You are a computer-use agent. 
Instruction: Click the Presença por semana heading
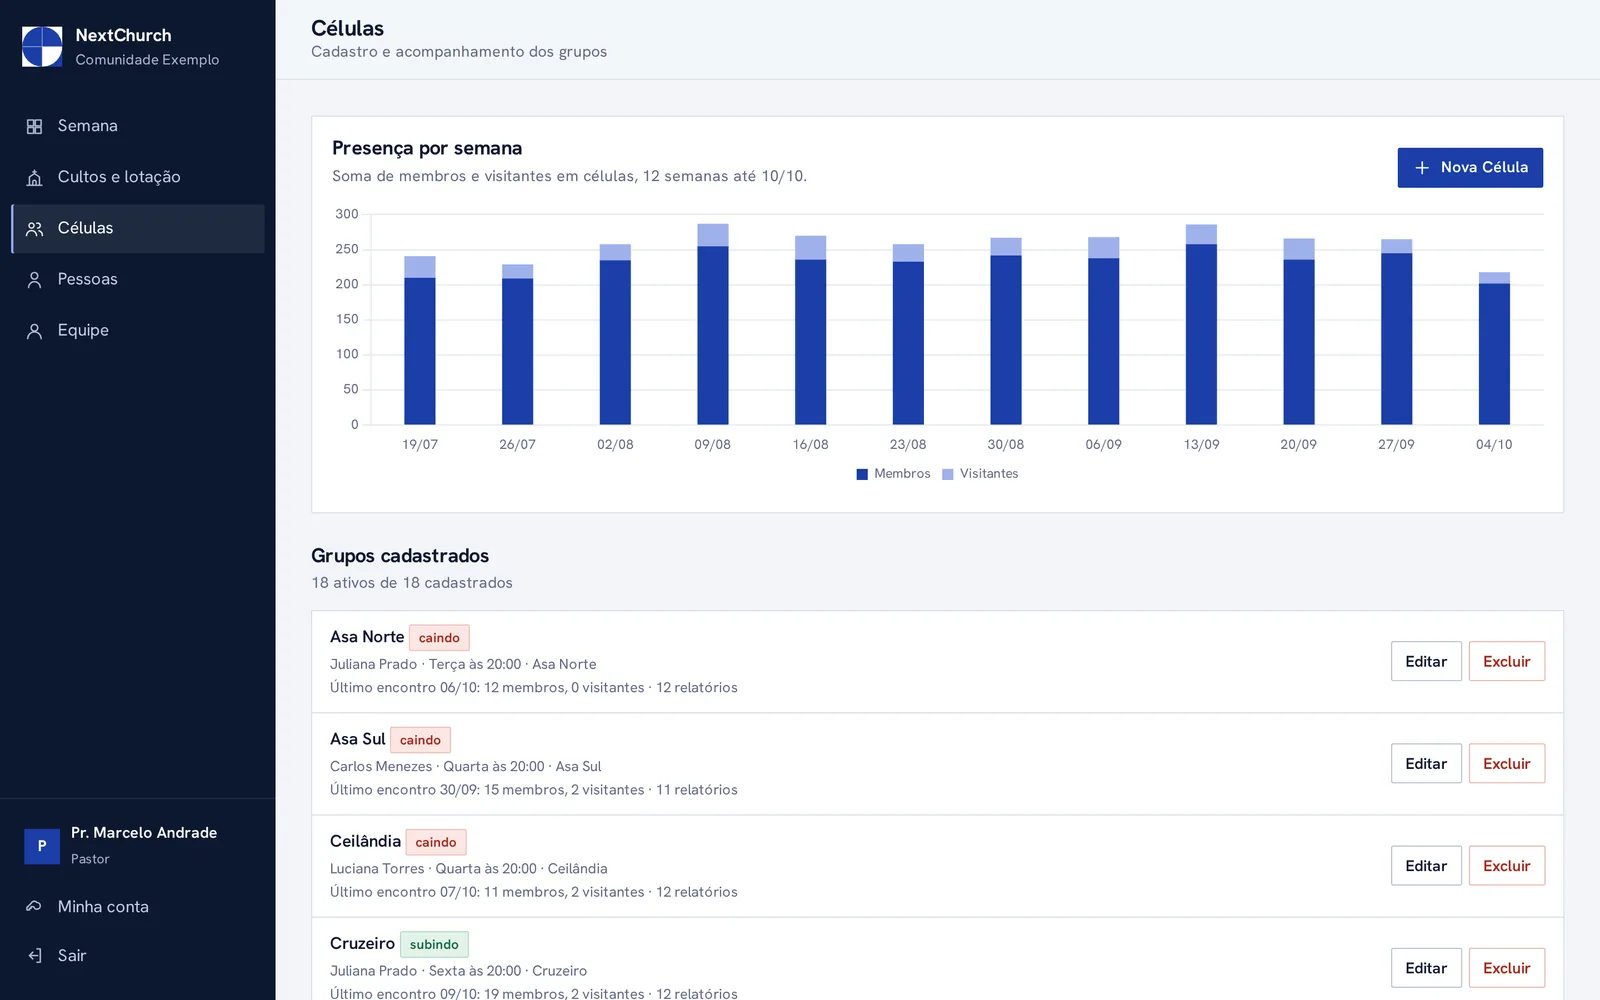point(427,148)
